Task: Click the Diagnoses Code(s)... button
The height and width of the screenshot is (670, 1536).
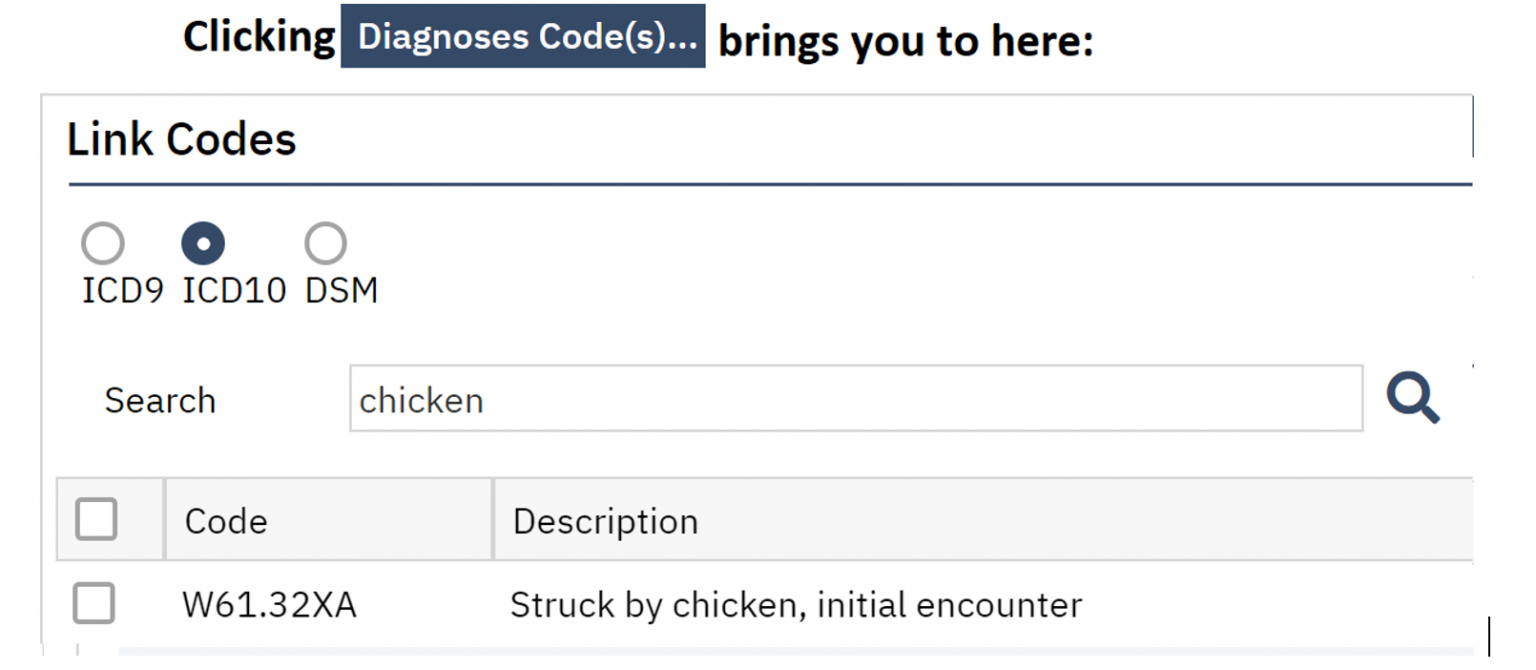Action: pyautogui.click(x=523, y=36)
